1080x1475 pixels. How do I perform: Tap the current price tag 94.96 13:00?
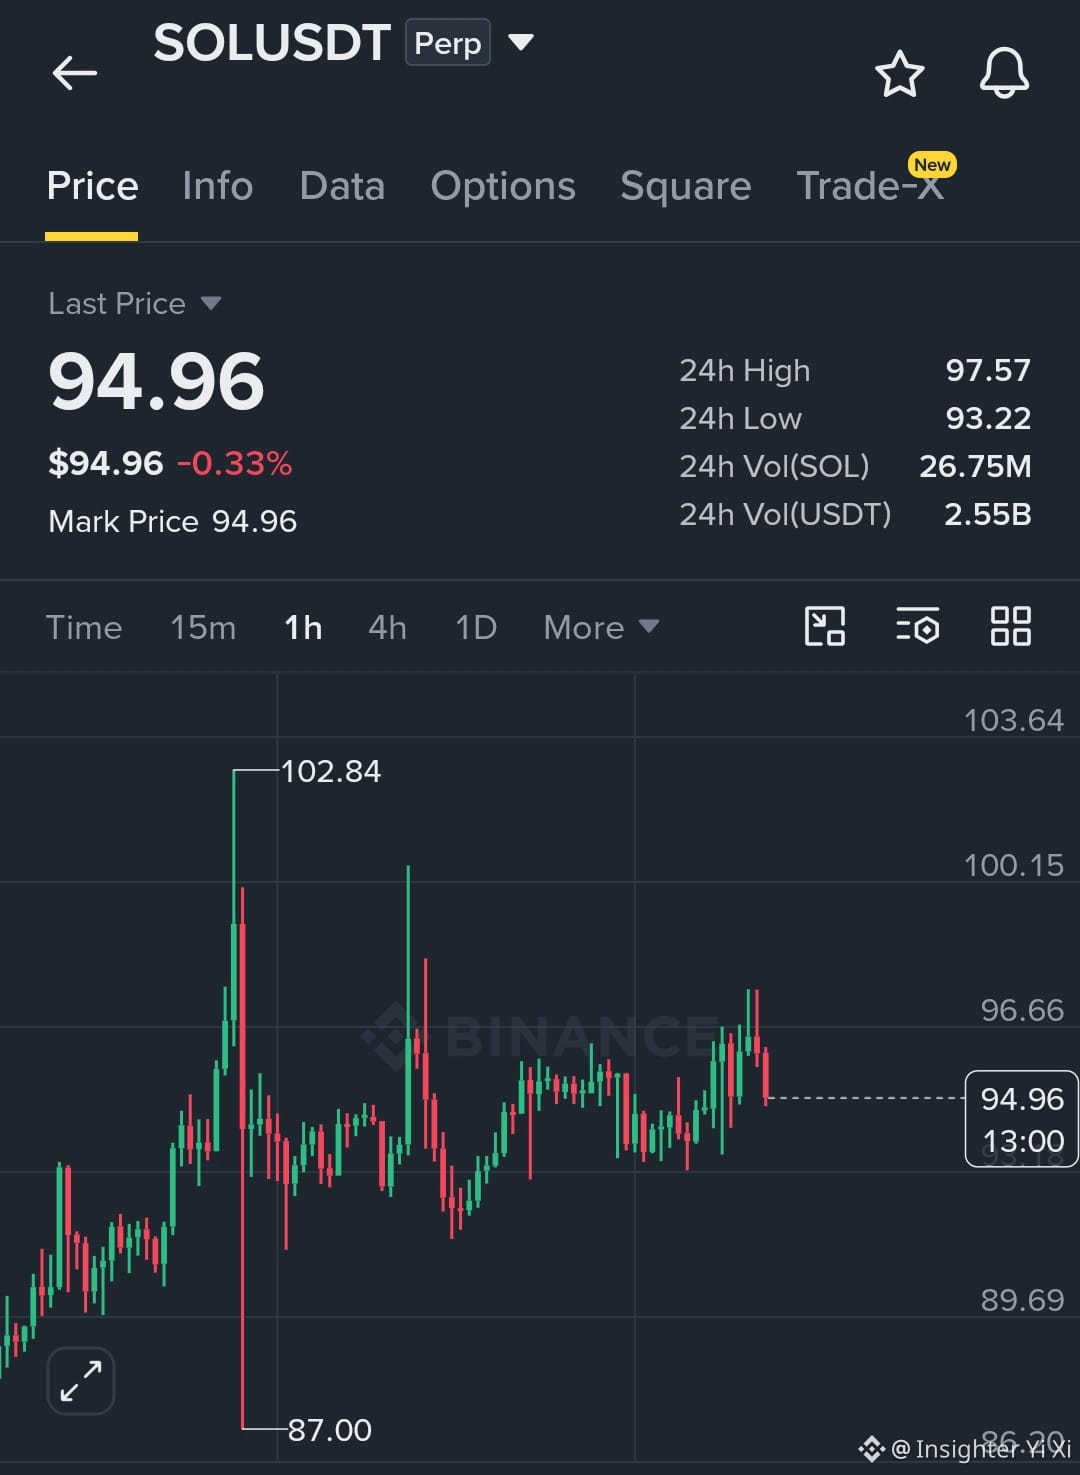[x=1022, y=1119]
